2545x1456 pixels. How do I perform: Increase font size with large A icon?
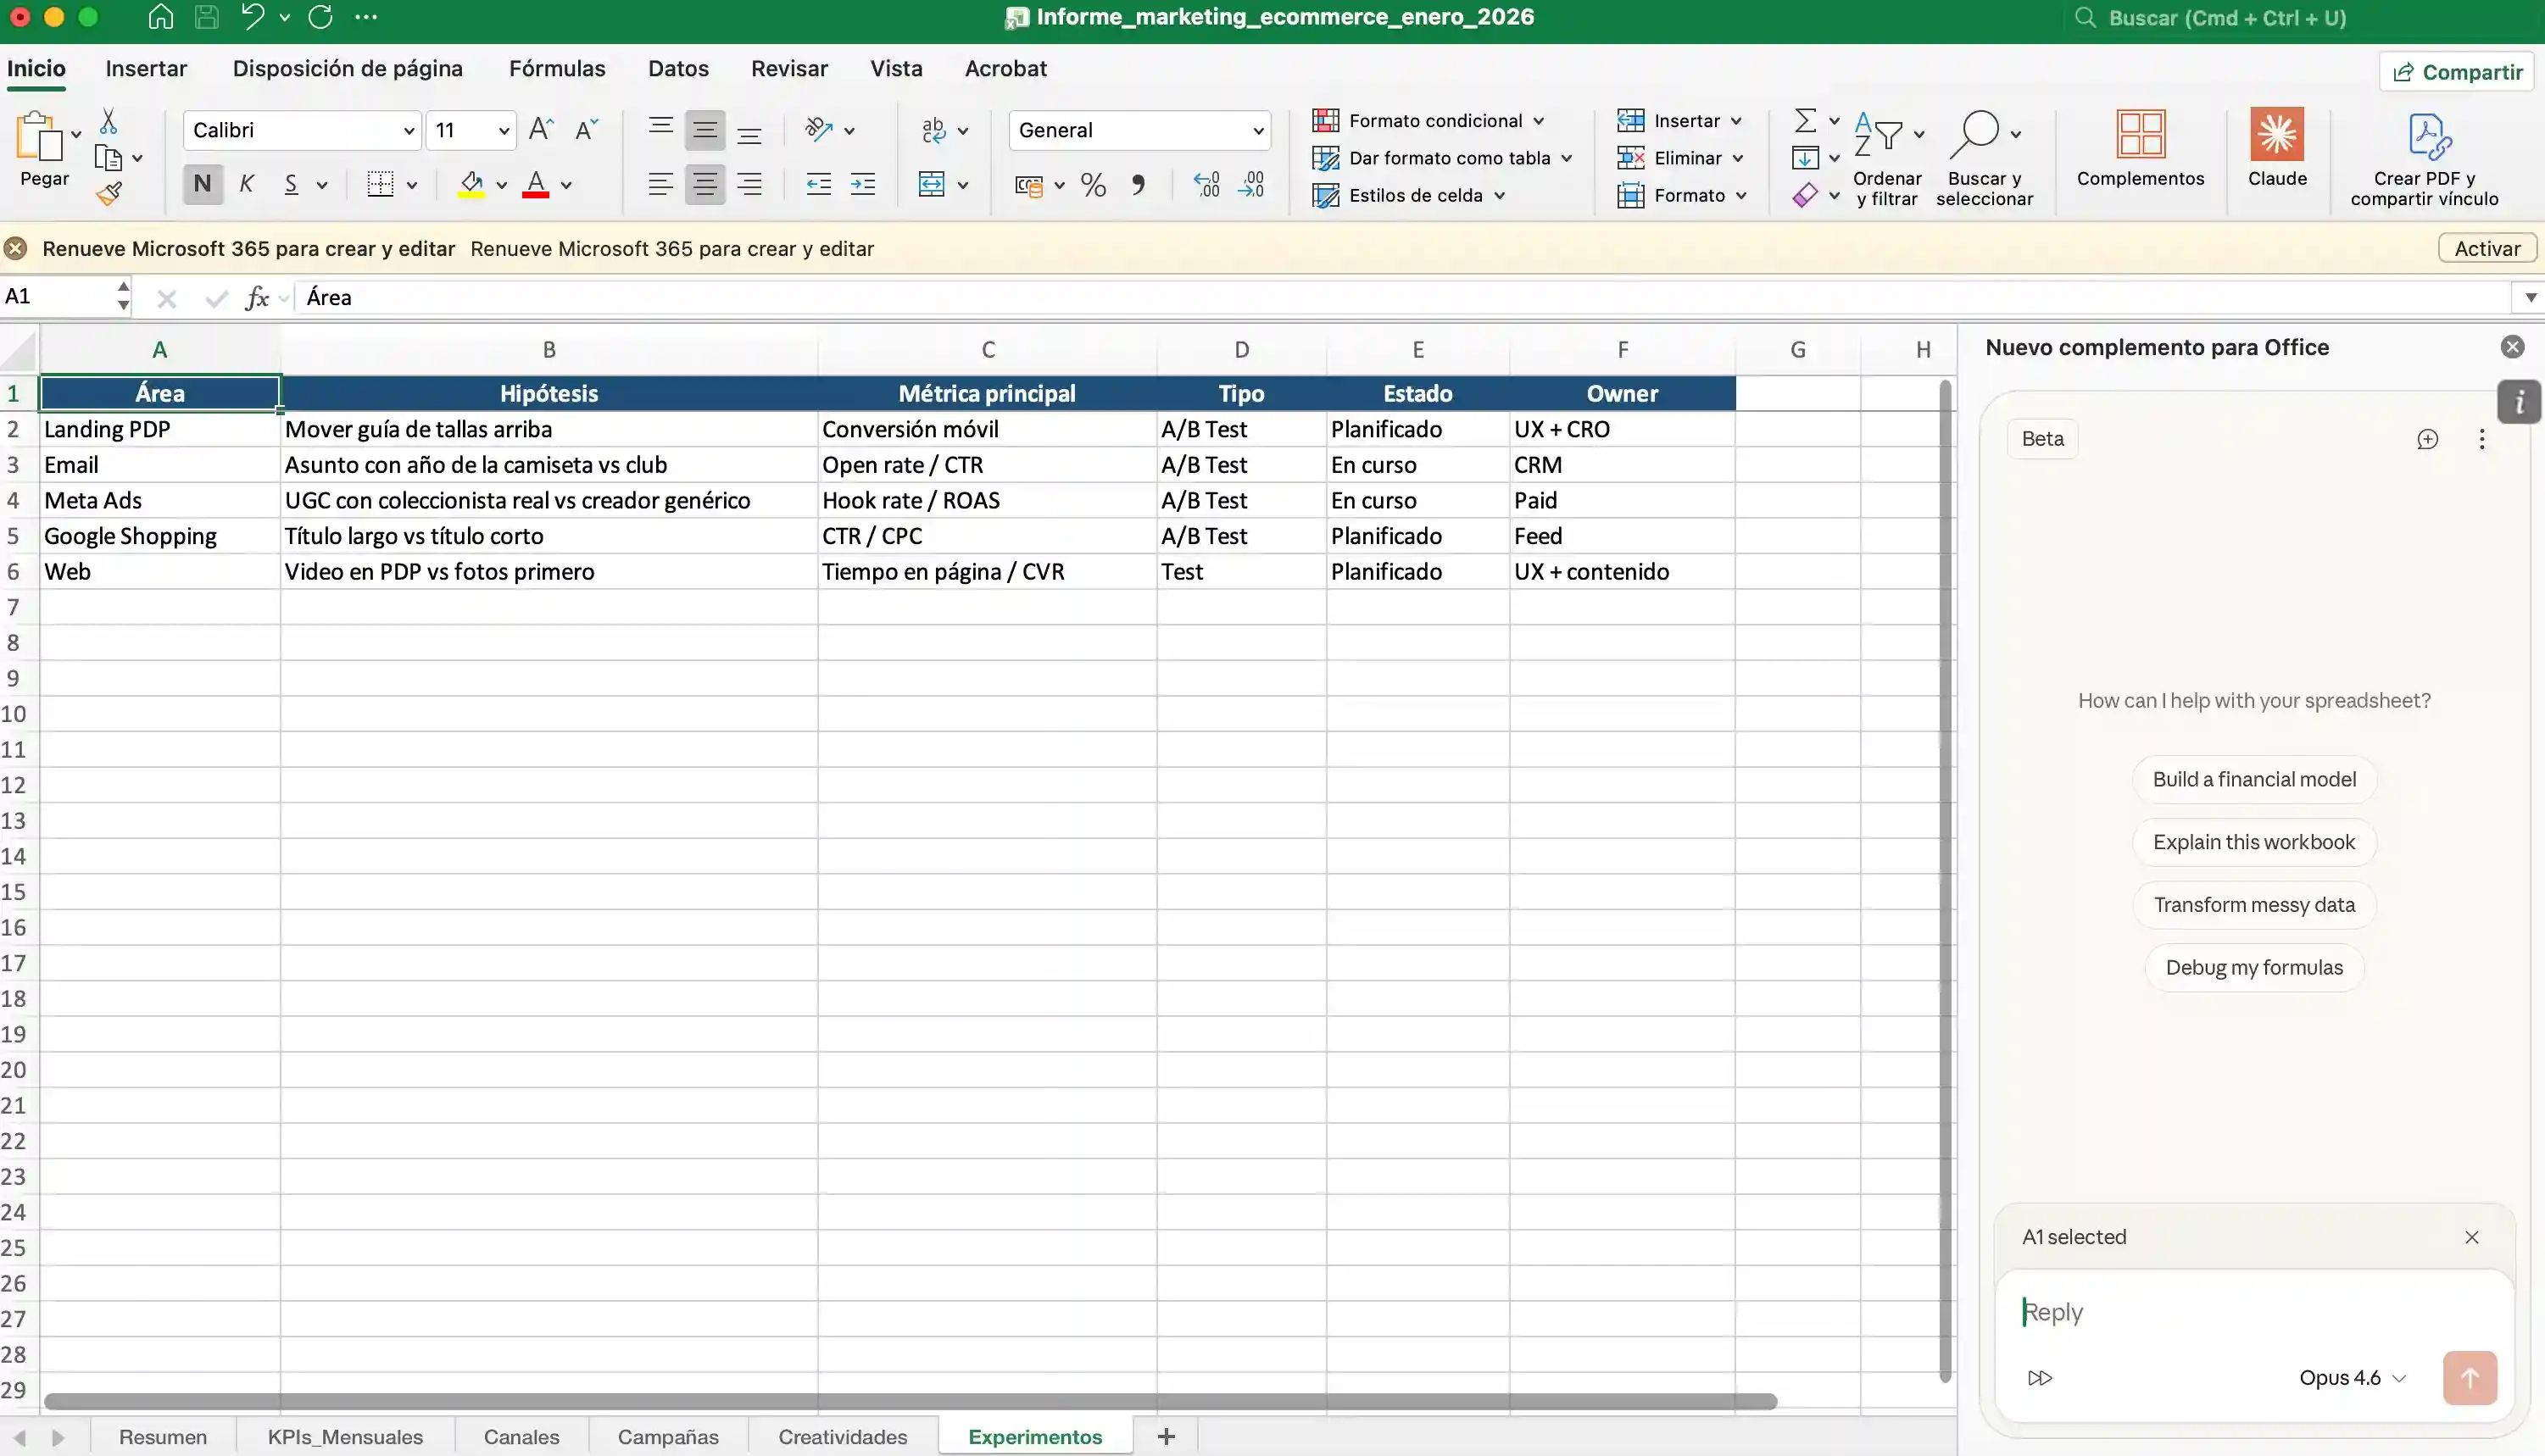tap(541, 129)
